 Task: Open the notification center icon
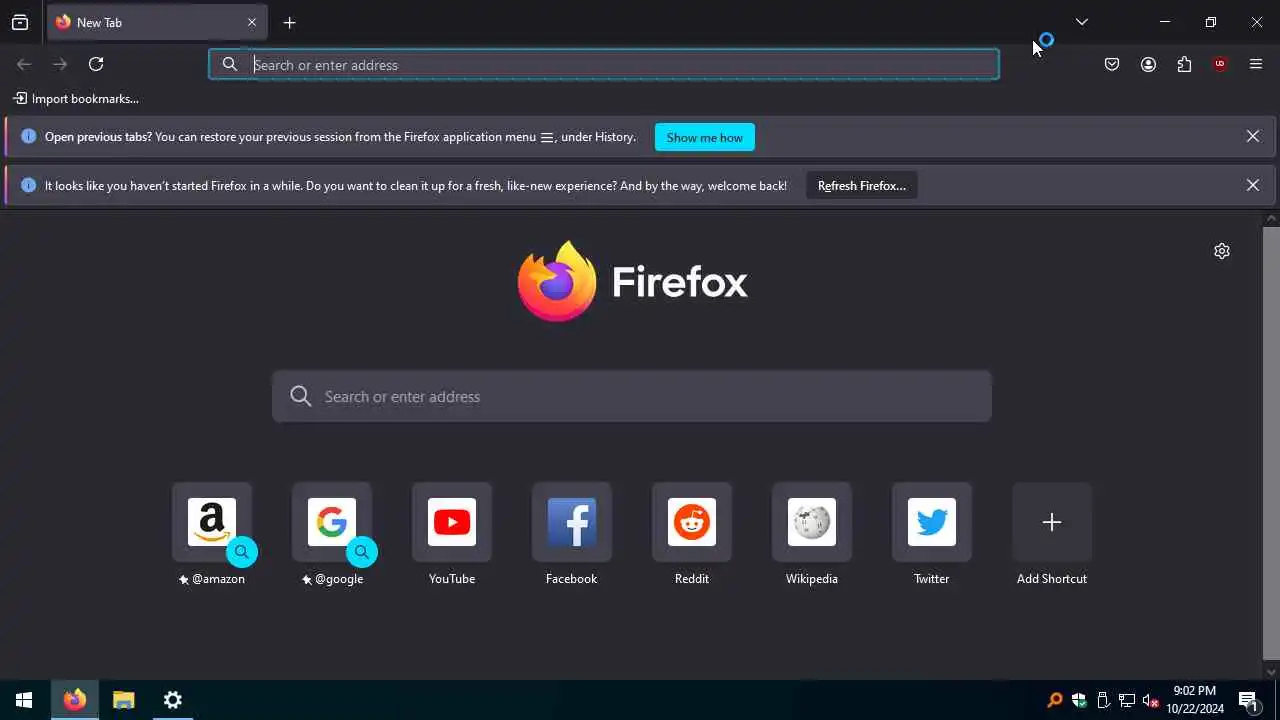coord(1248,700)
